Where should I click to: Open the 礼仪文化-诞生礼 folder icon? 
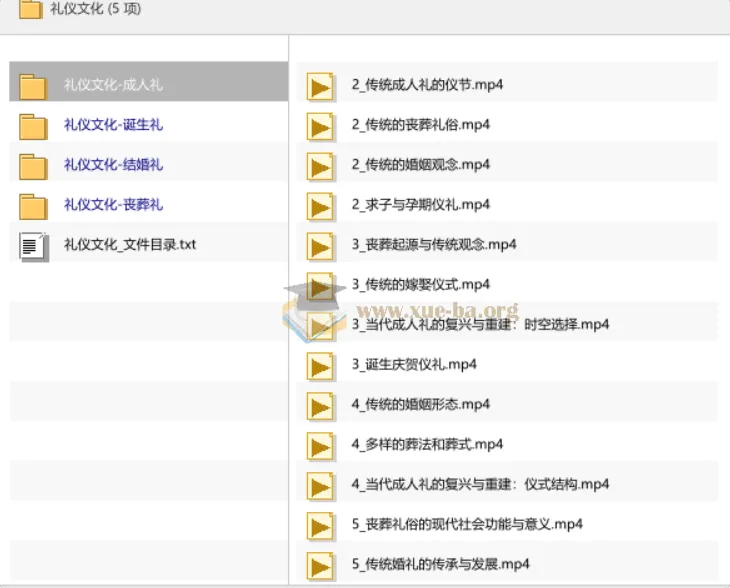[x=33, y=127]
